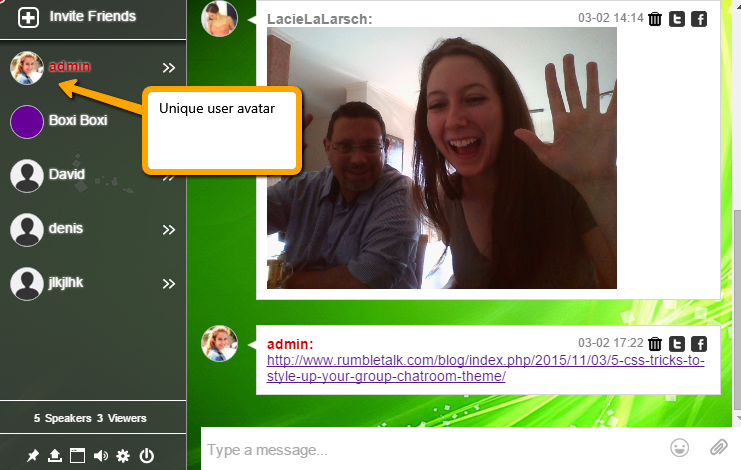This screenshot has width=741, height=470.
Task: Share admin's message on Facebook
Action: pyautogui.click(x=699, y=343)
